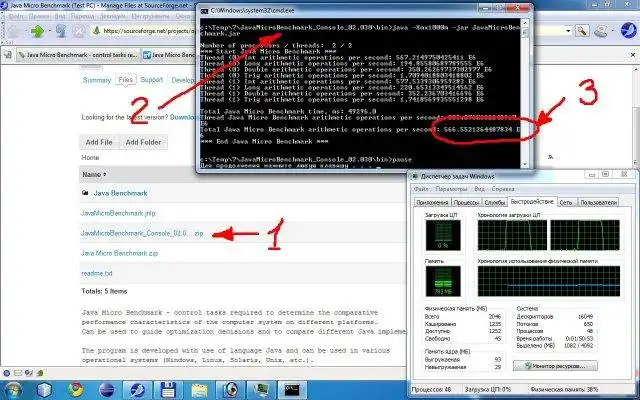This screenshot has width=640, height=400.
Task: Open SourceForge Support page tab
Action: coord(151,80)
